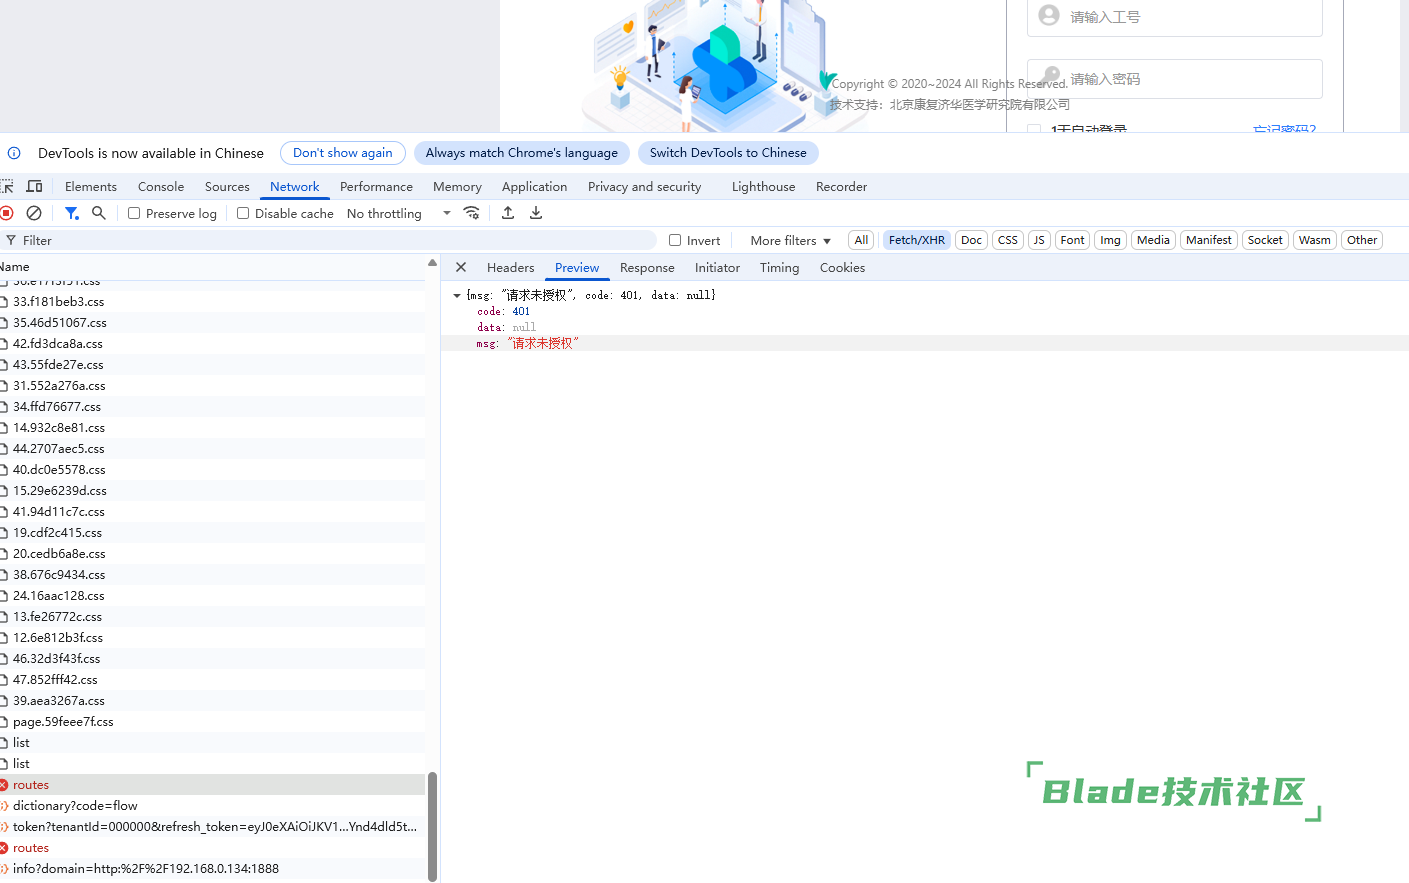This screenshot has height=883, width=1409.
Task: Toggle the All request type filter
Action: click(861, 240)
